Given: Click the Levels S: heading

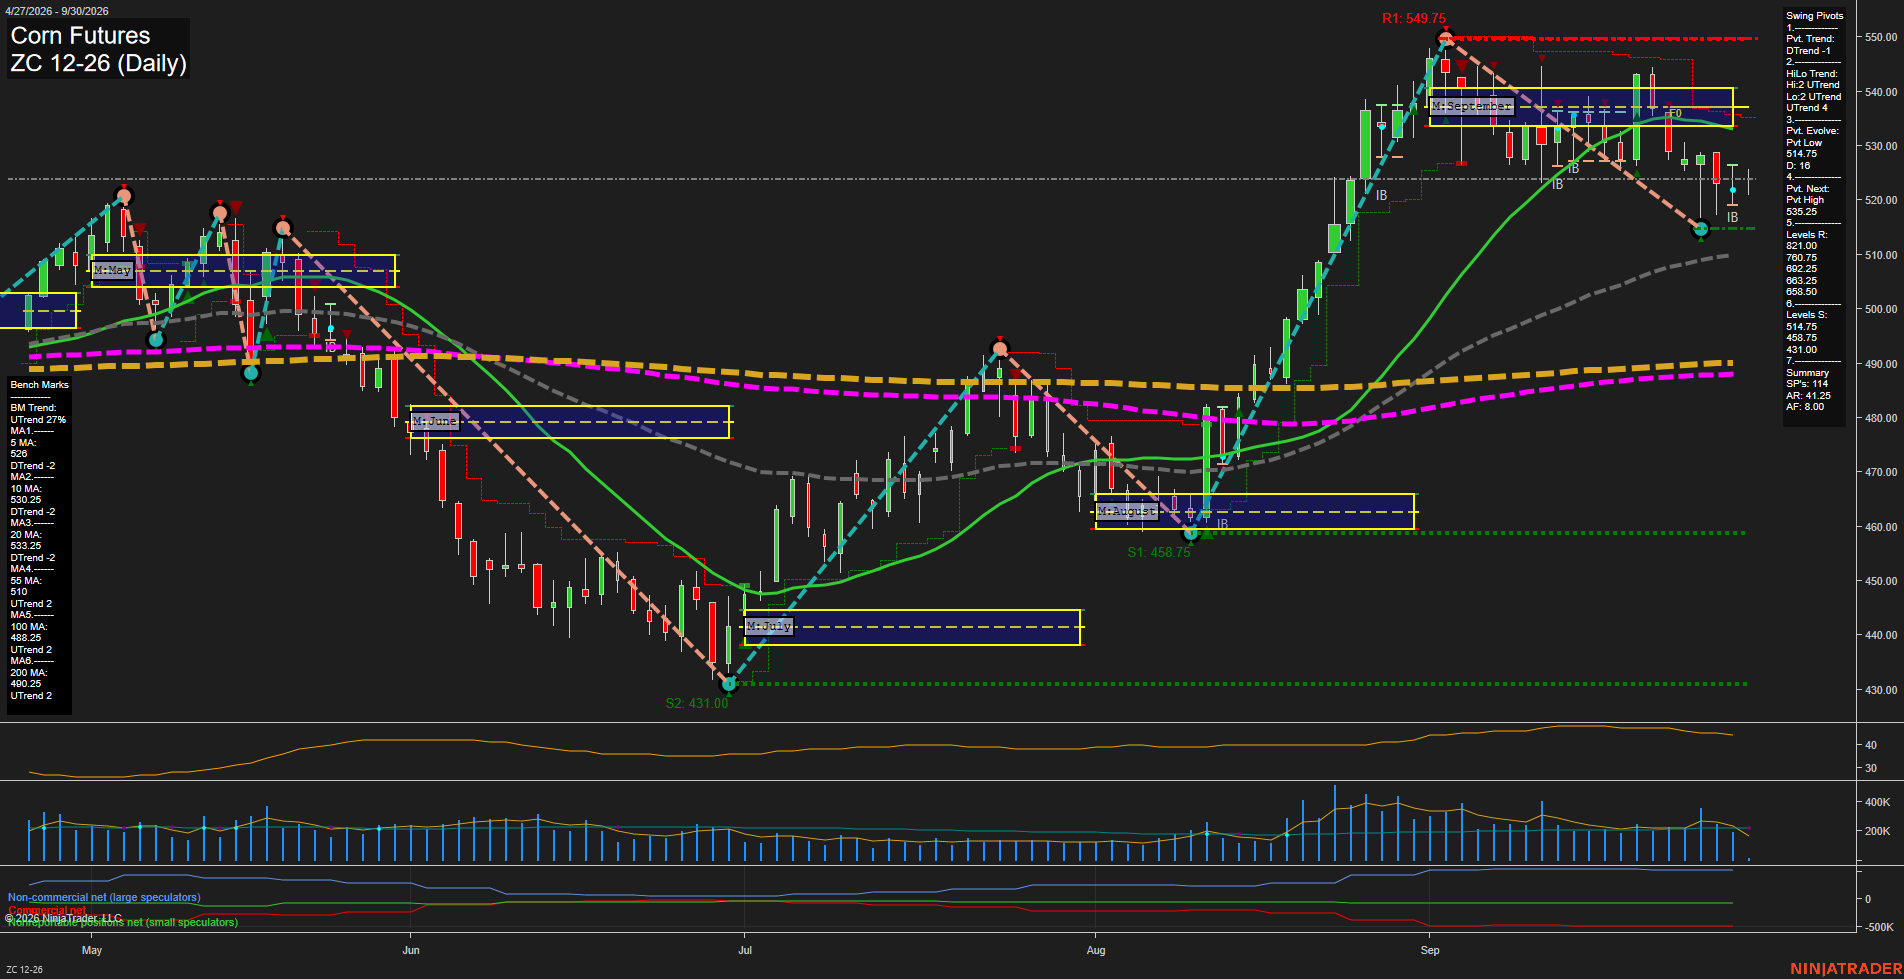Looking at the screenshot, I should click(x=1807, y=315).
